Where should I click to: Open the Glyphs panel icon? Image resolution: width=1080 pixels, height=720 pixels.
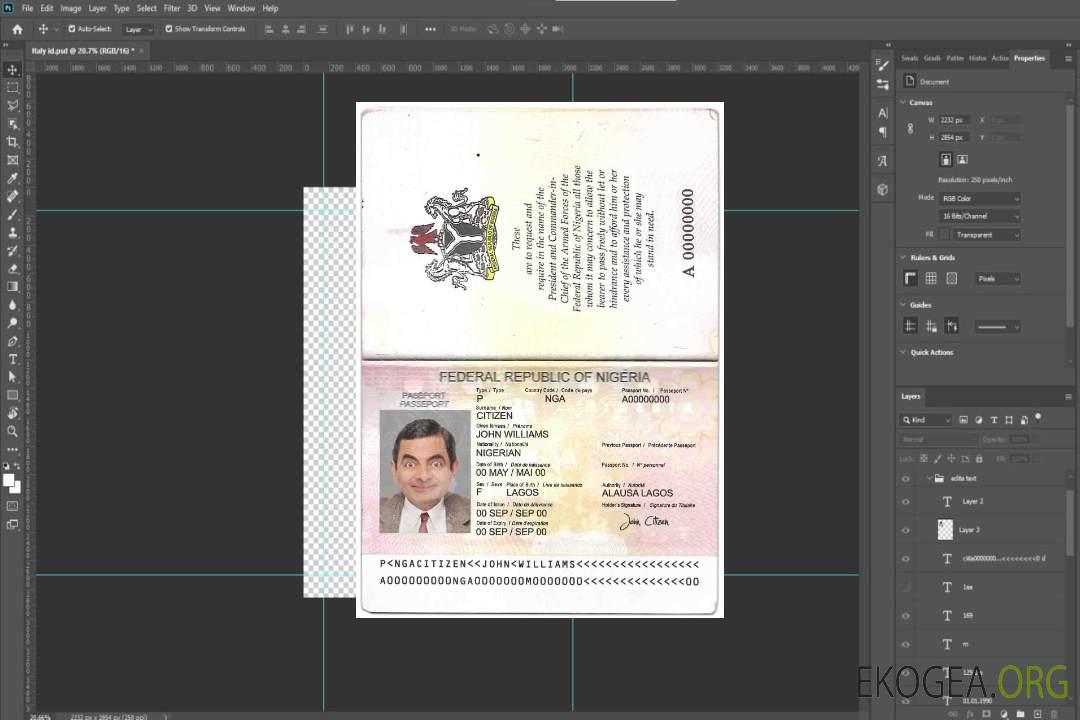883,161
